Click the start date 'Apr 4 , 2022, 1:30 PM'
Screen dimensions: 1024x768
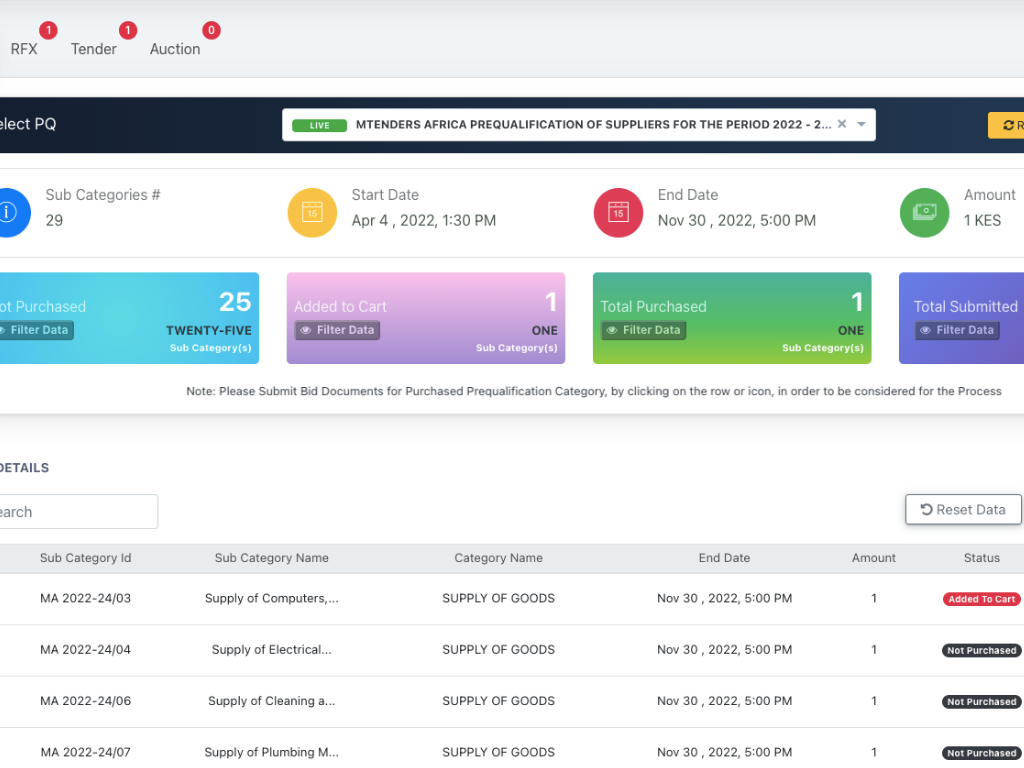point(424,221)
